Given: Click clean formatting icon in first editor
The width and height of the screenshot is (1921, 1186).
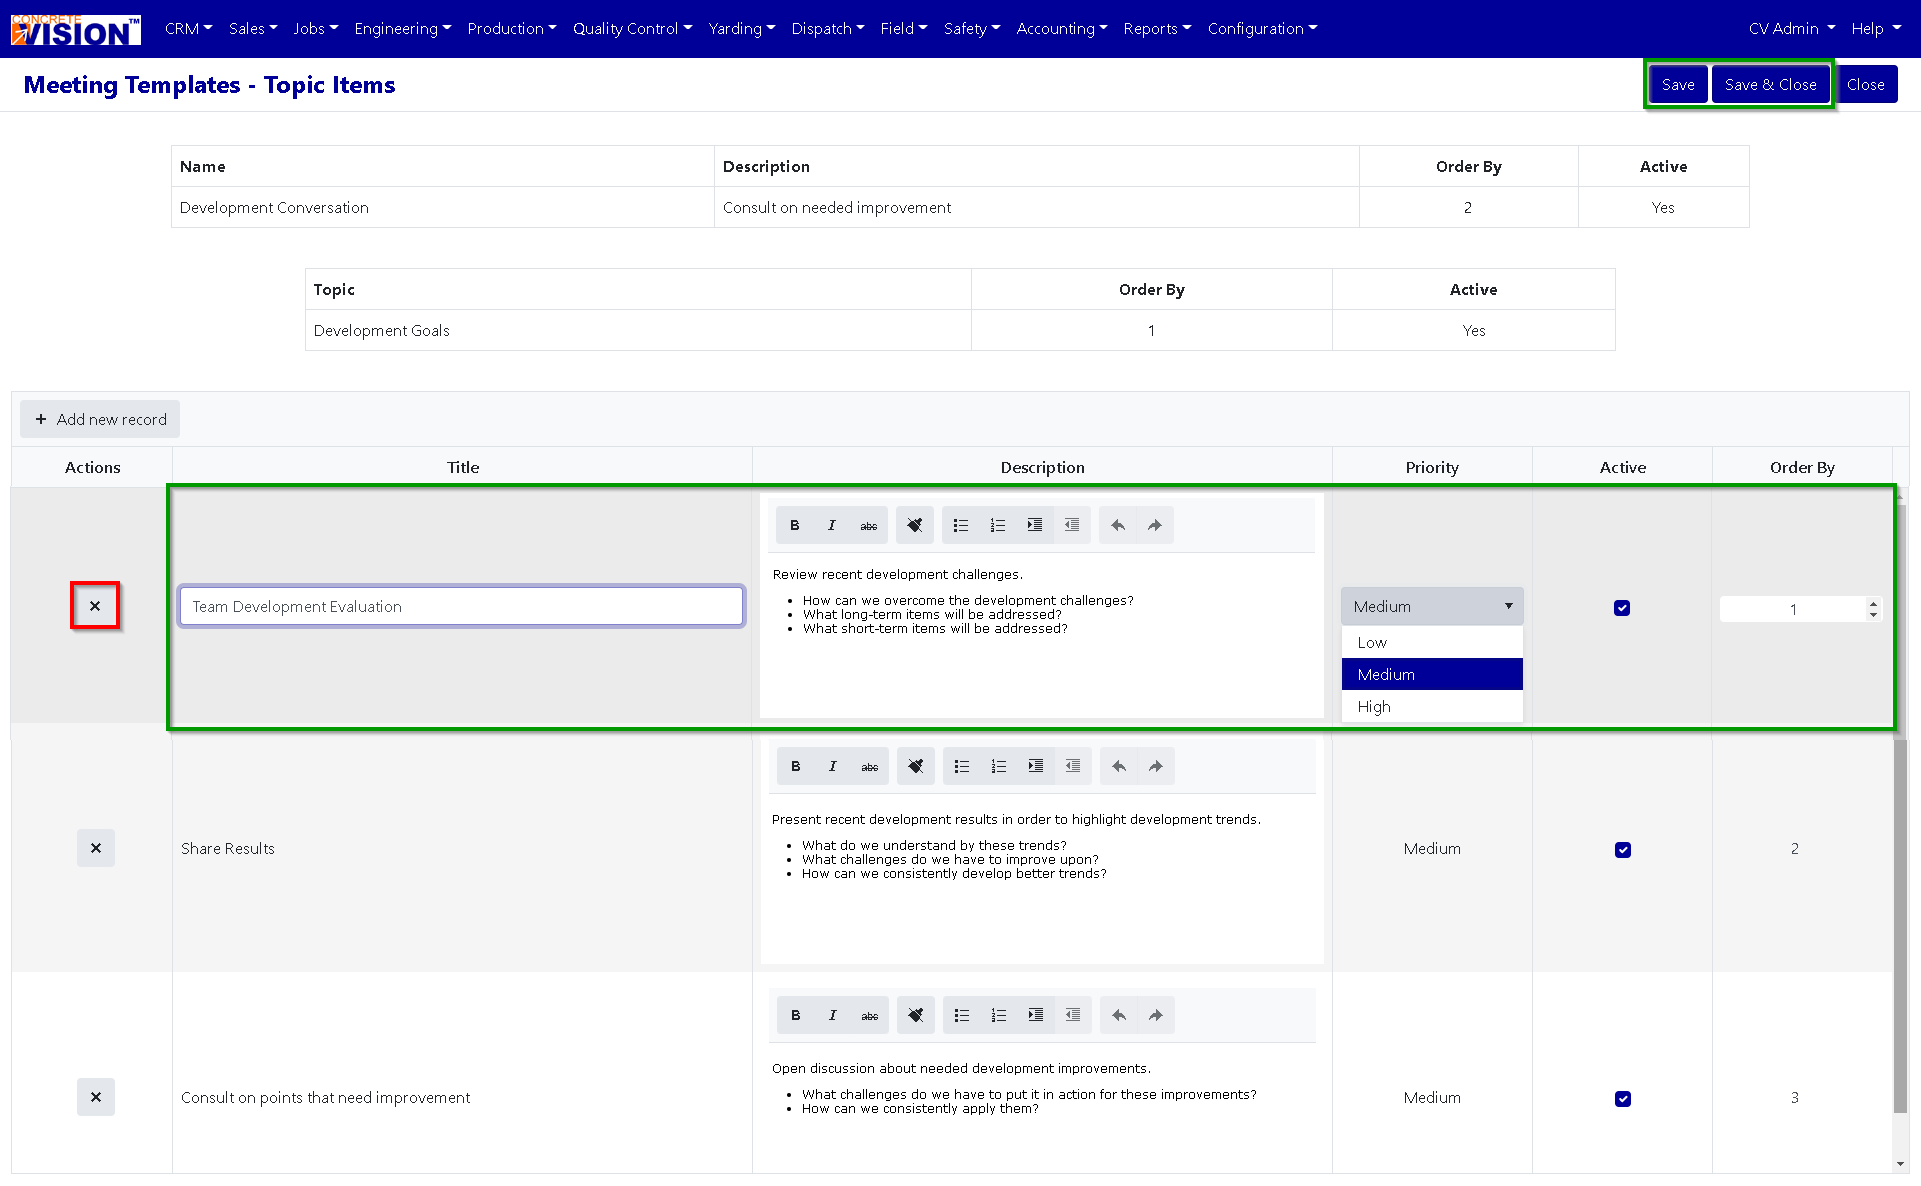Looking at the screenshot, I should (x=914, y=525).
